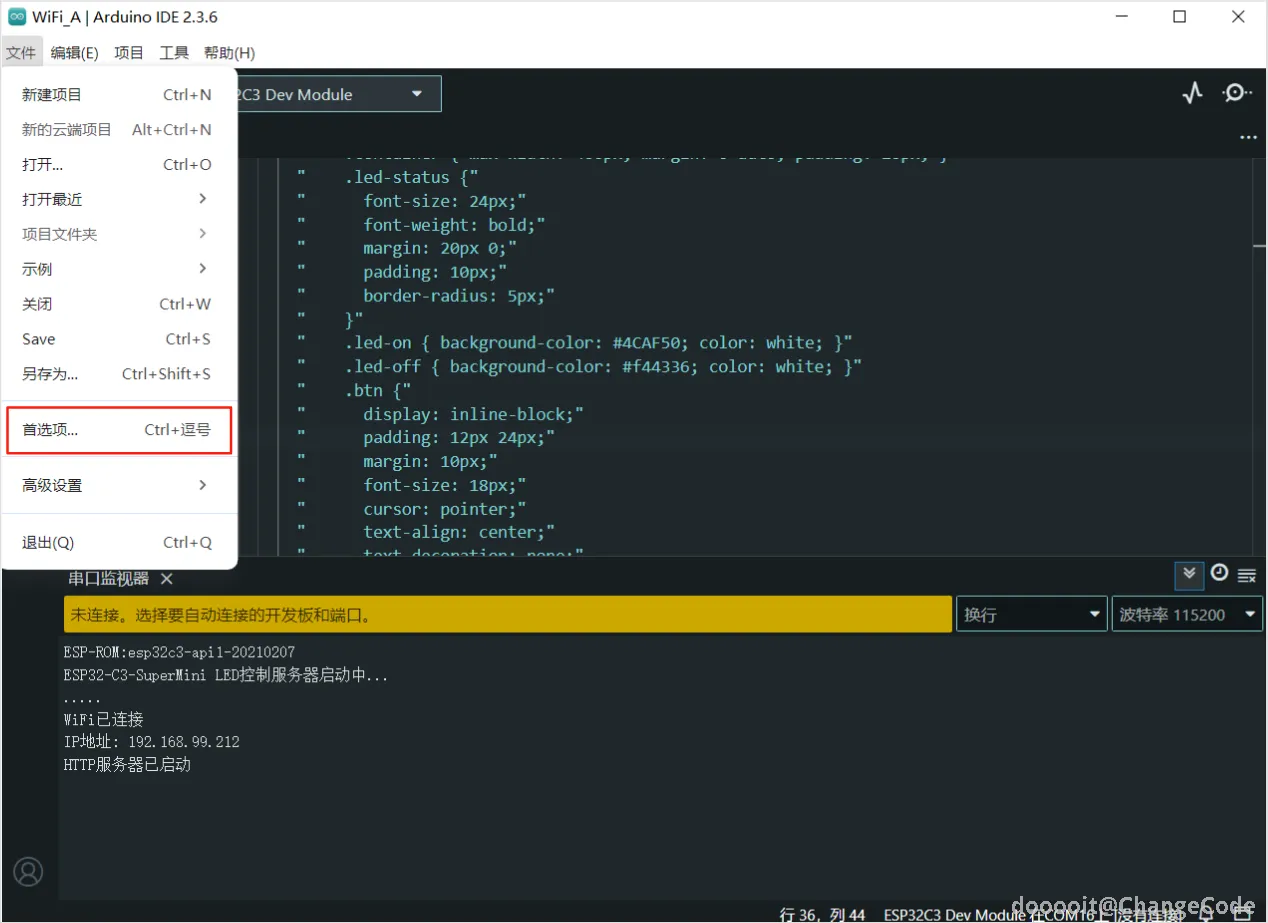1268x923 pixels.
Task: Choose 新建项目 from the file menu
Action: (x=119, y=95)
